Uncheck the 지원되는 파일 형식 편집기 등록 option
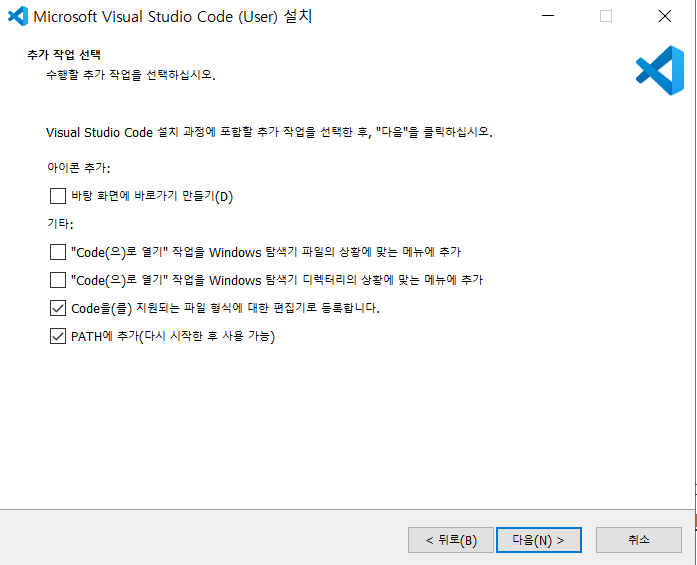 click(x=58, y=308)
